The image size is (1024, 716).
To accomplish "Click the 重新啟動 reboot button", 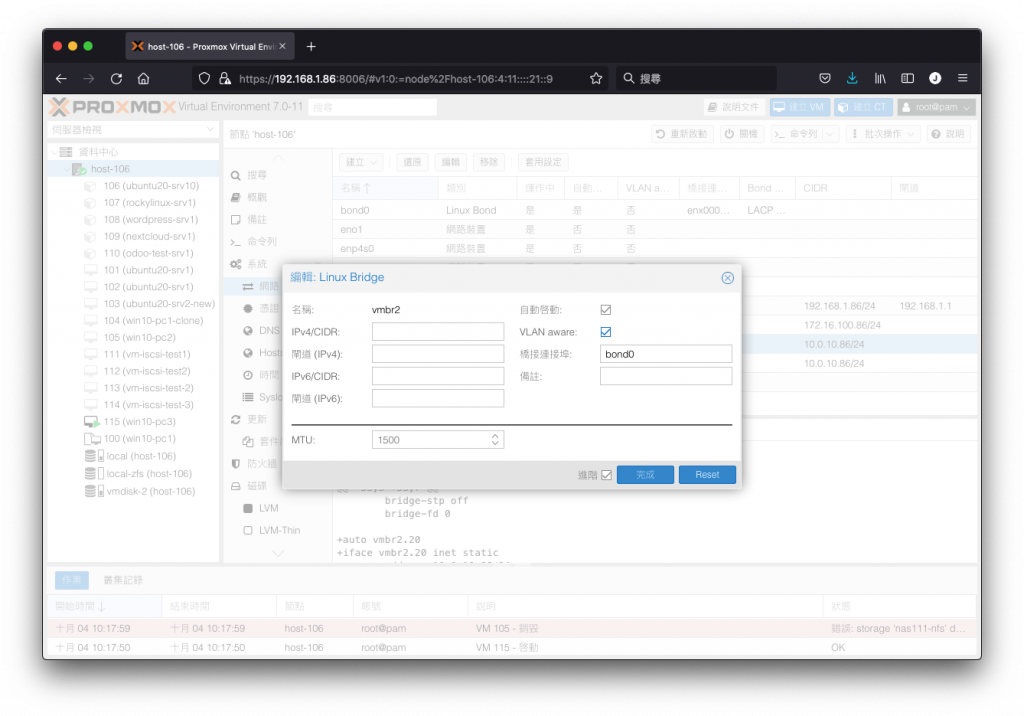I will pos(681,134).
